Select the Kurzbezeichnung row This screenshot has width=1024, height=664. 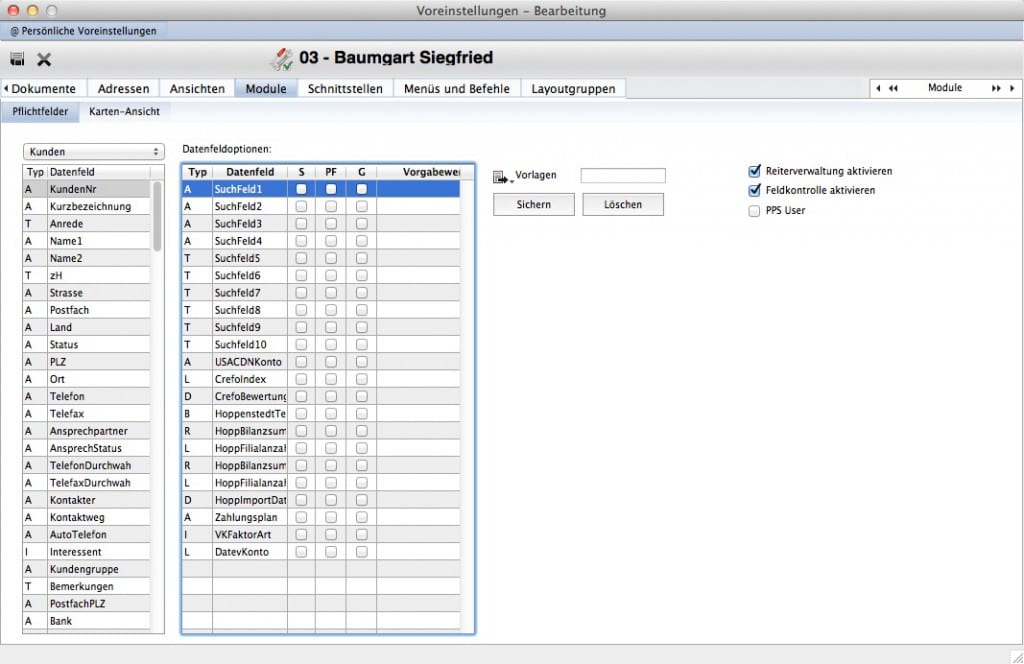[86, 206]
